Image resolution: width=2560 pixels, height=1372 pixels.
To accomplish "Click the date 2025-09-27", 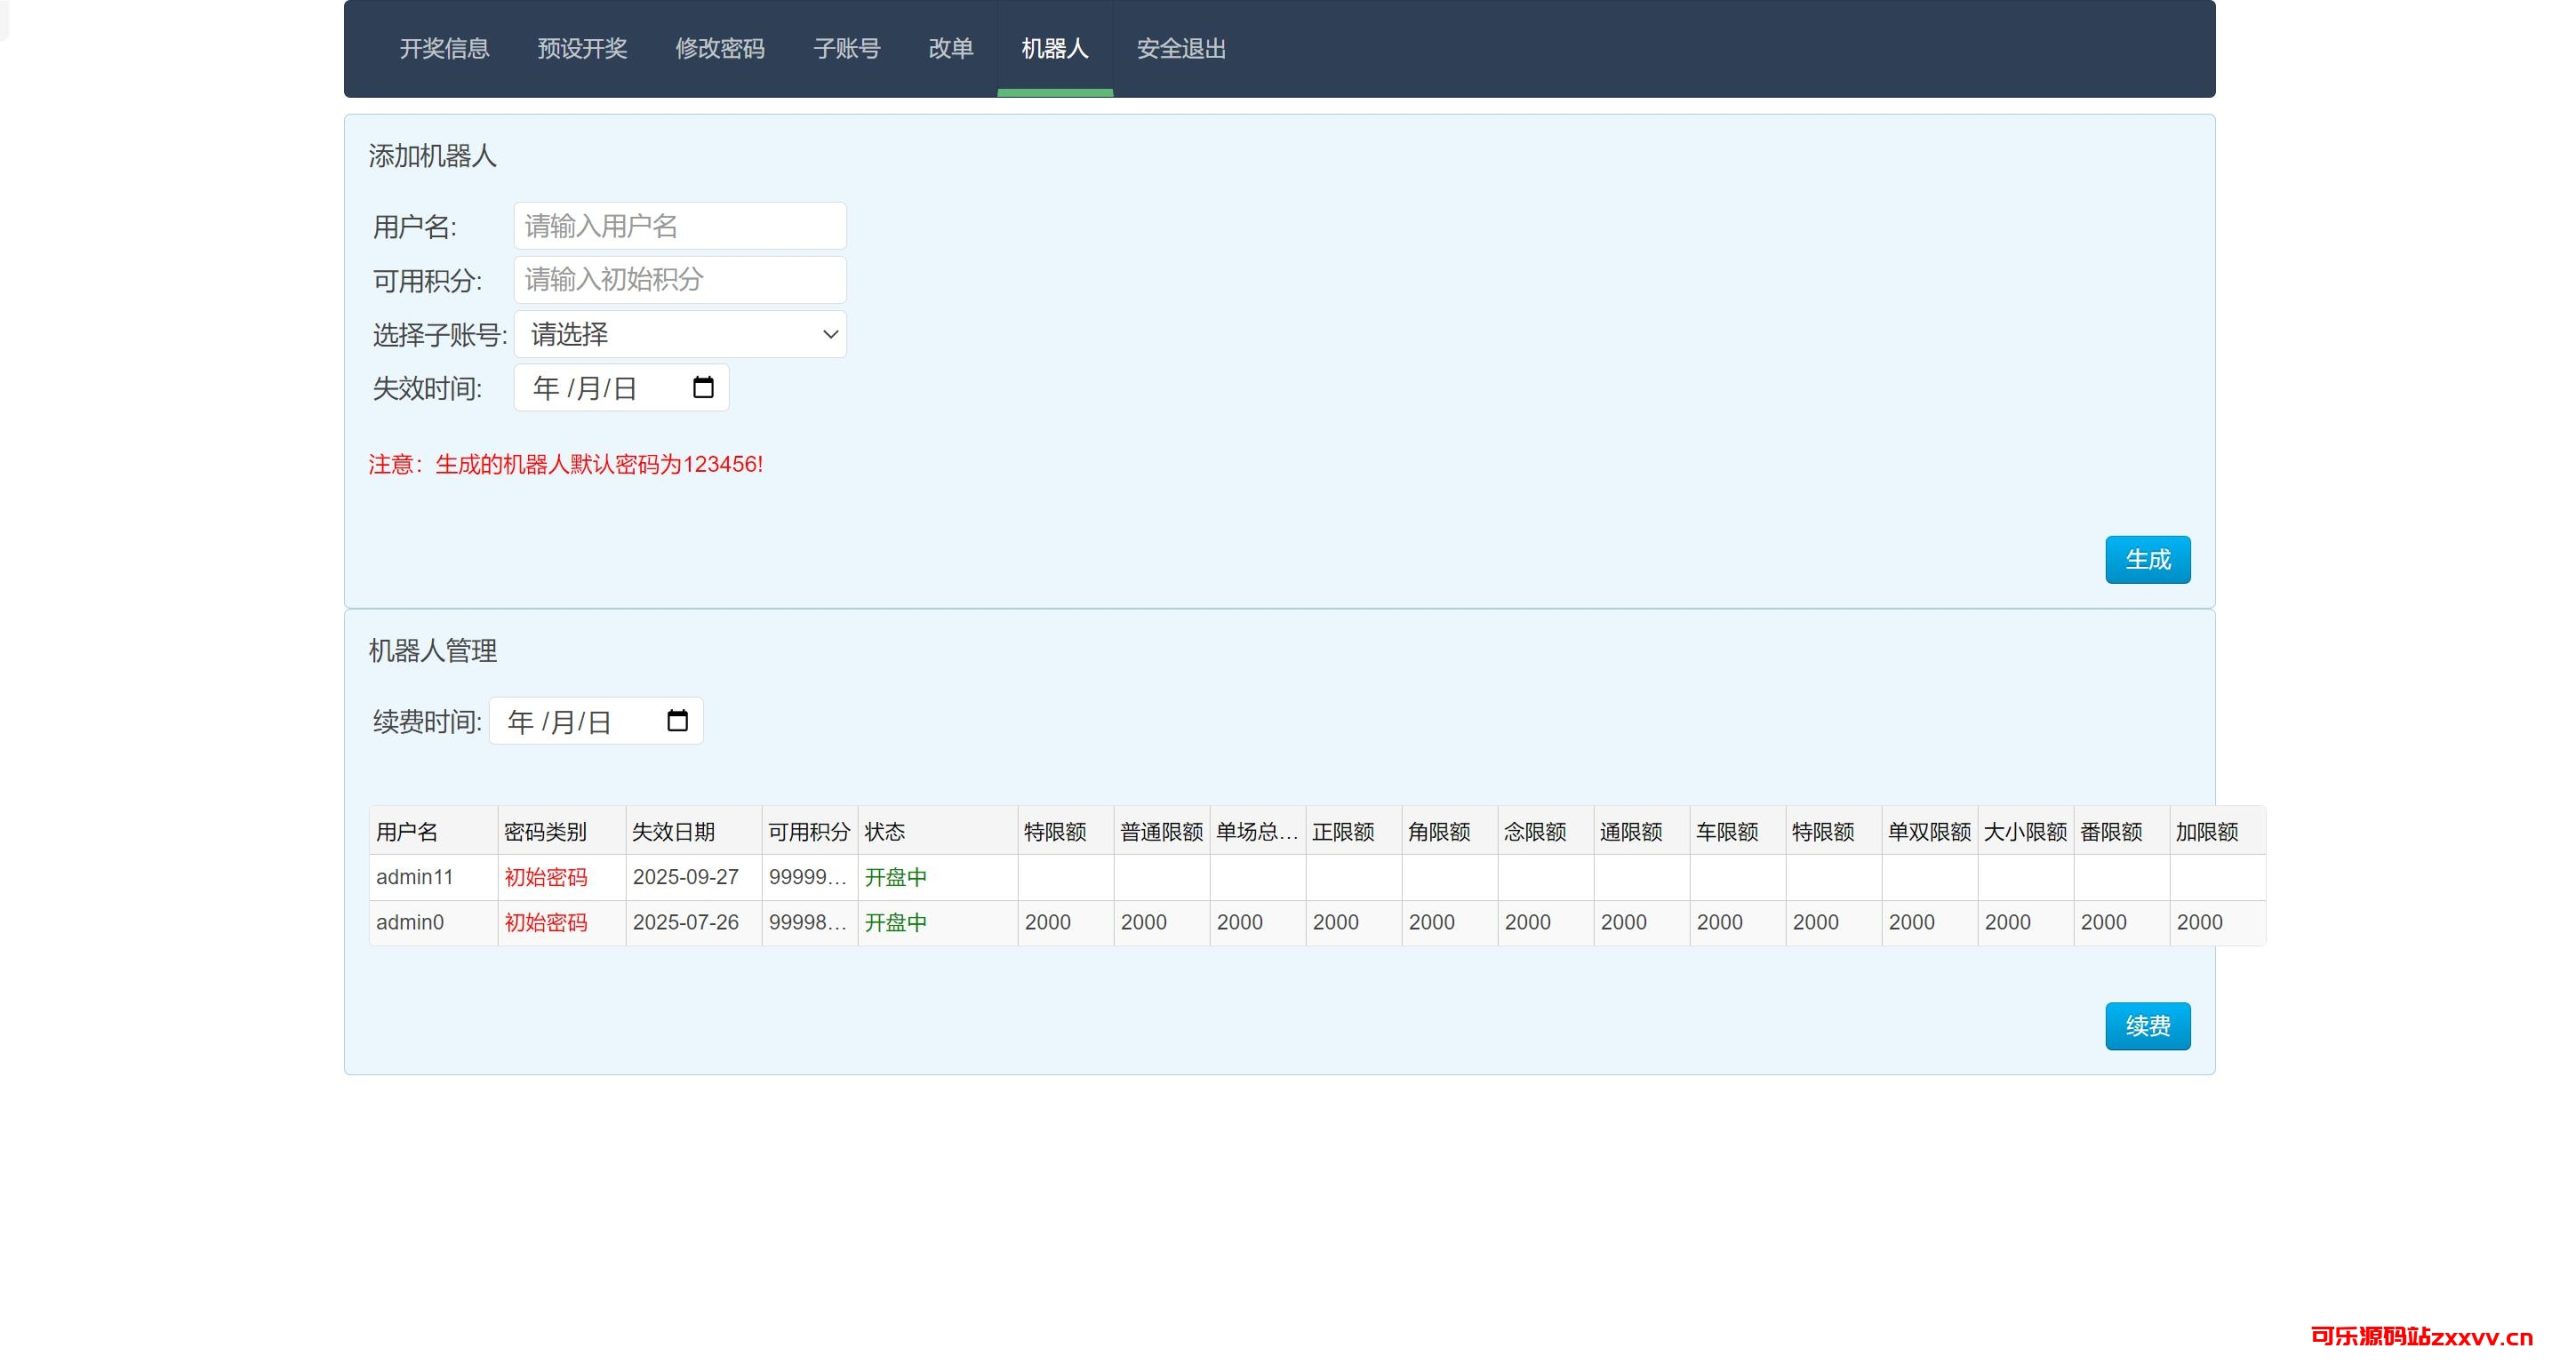I will pyautogui.click(x=686, y=877).
